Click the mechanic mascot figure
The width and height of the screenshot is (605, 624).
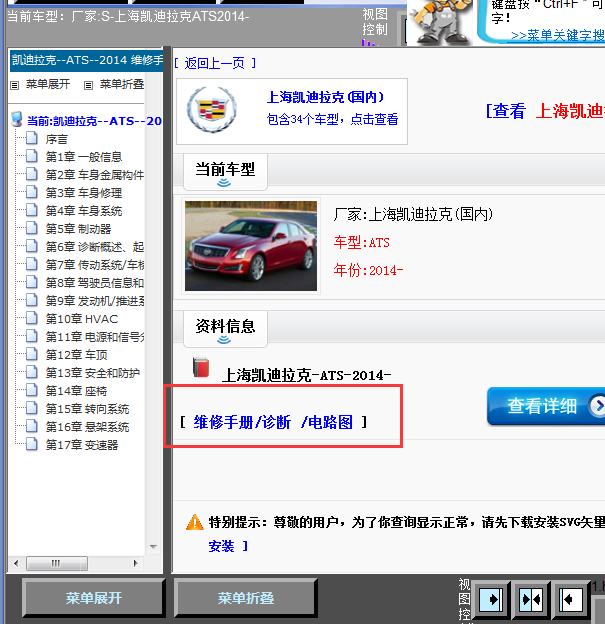point(440,21)
